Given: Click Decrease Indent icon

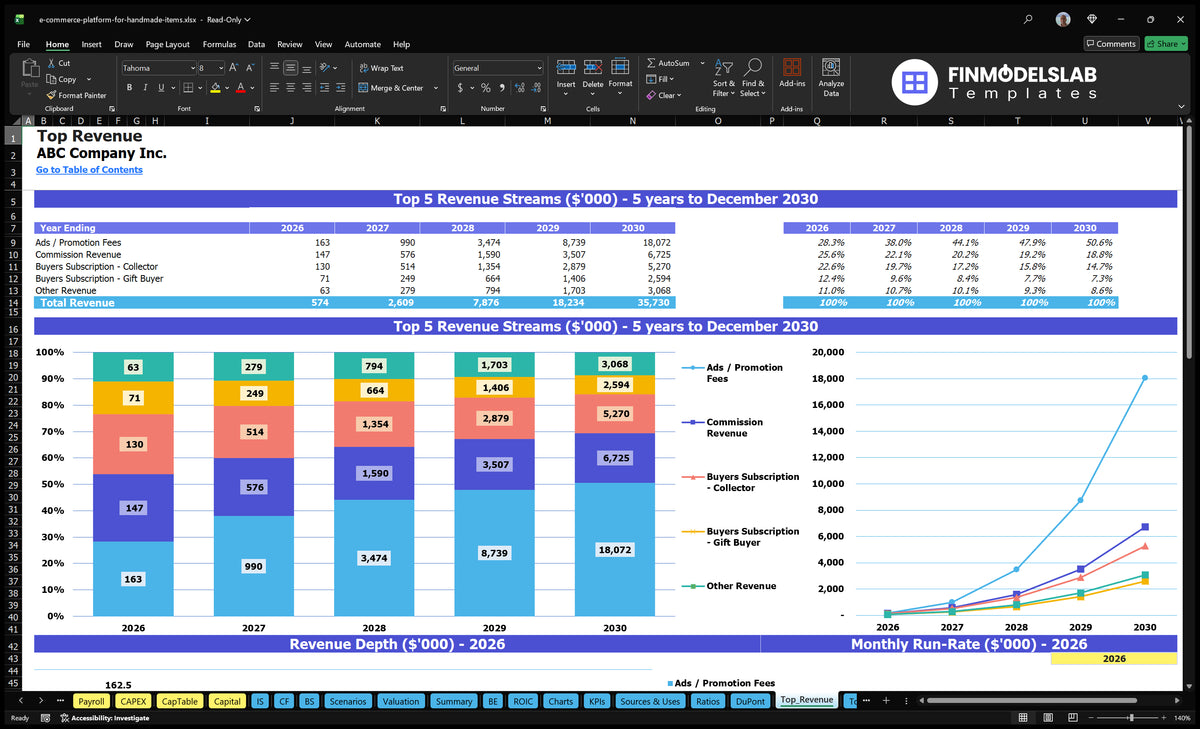Looking at the screenshot, I should [x=325, y=88].
